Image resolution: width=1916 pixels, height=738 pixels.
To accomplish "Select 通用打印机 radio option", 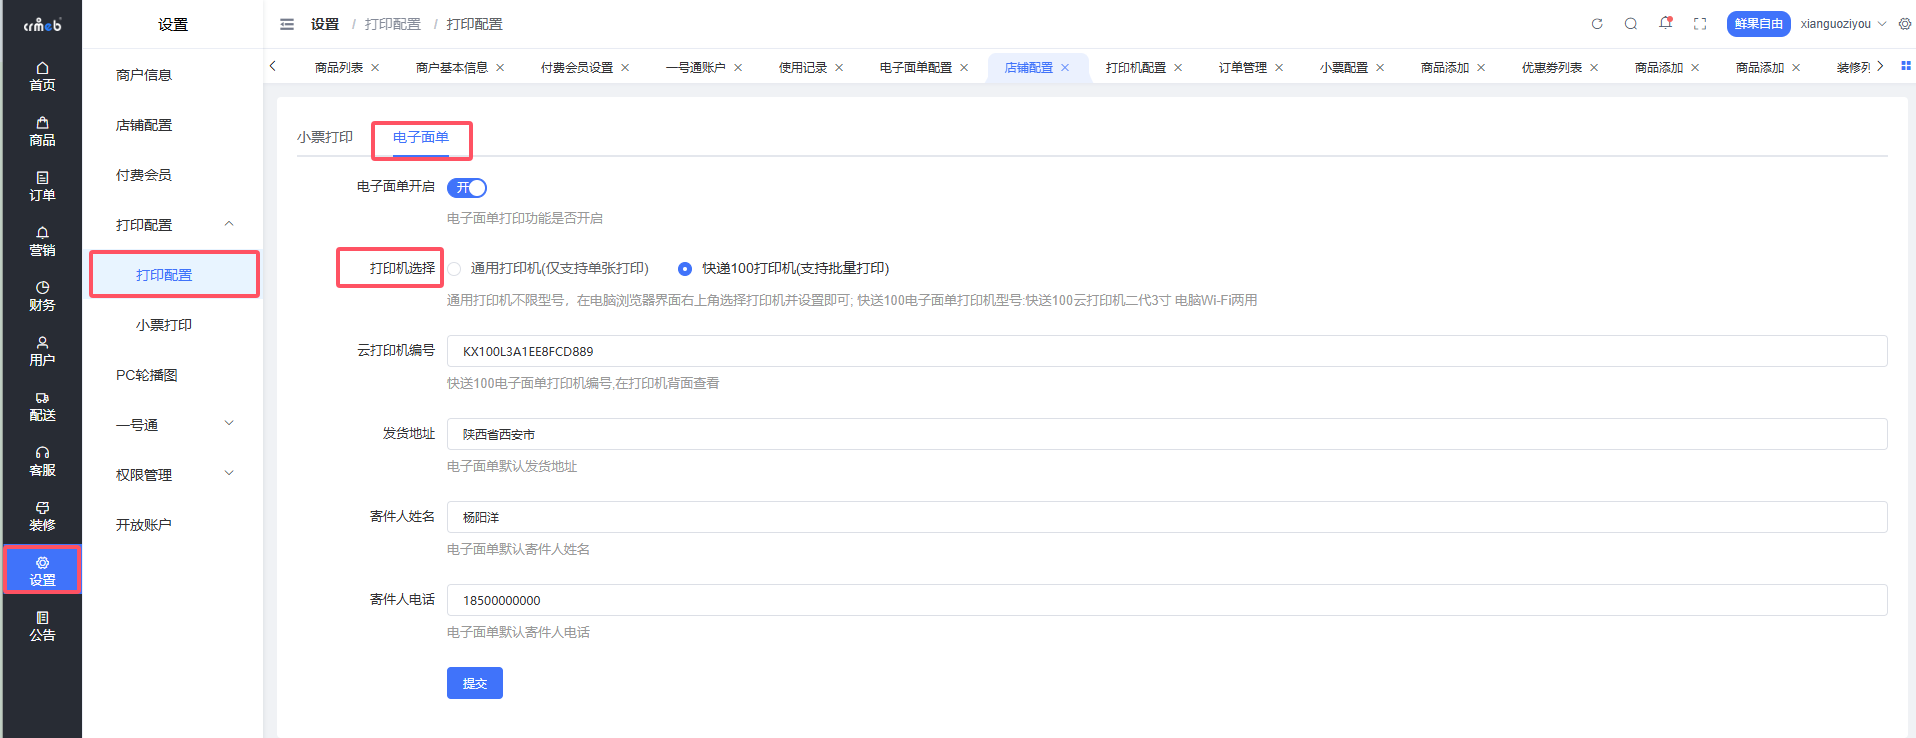I will tap(455, 269).
